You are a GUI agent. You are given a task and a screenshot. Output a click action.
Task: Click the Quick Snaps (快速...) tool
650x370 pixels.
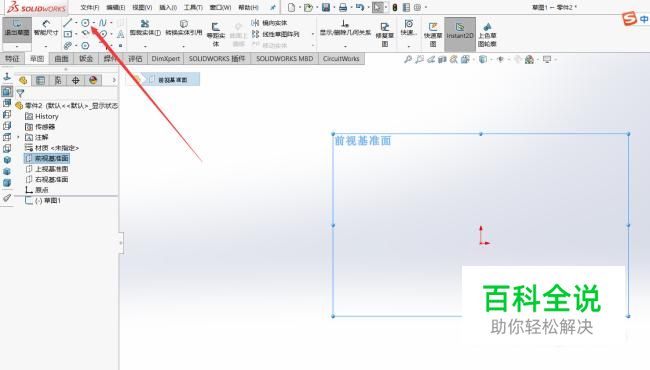409,28
